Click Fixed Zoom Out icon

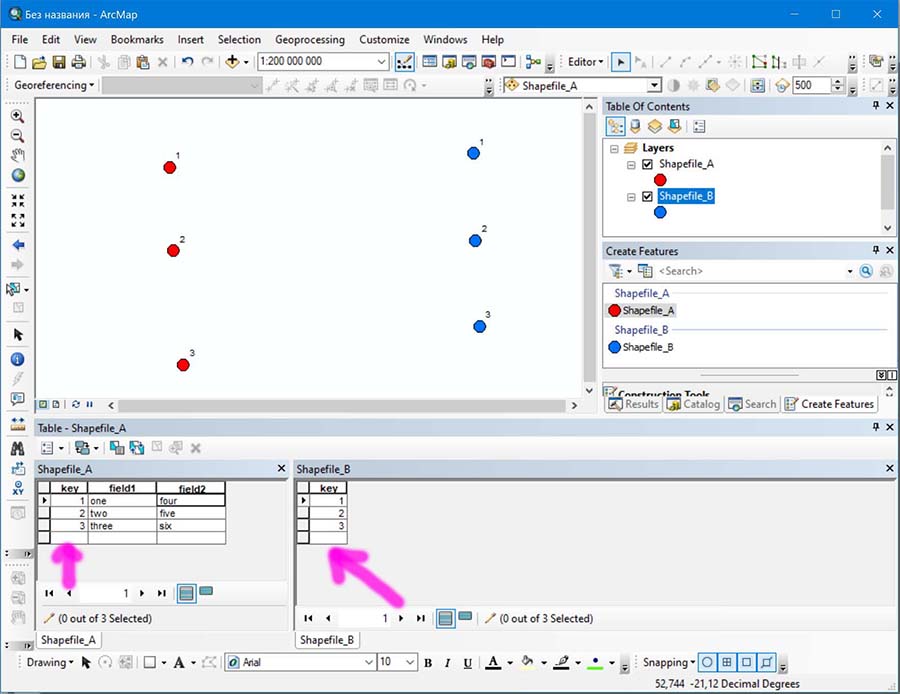tap(18, 220)
